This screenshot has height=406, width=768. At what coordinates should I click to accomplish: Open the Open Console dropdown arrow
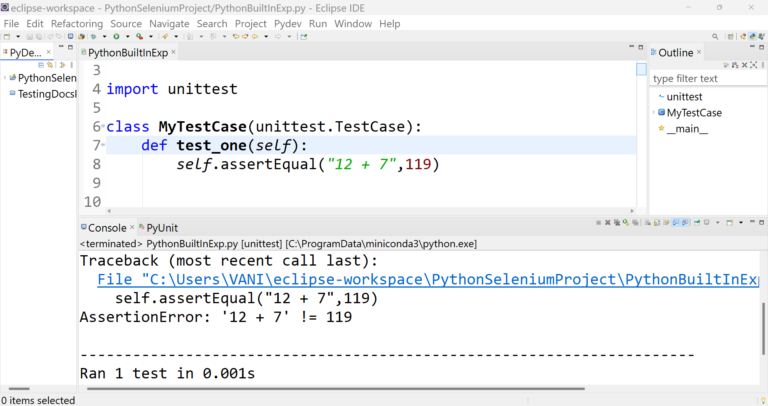(x=741, y=222)
